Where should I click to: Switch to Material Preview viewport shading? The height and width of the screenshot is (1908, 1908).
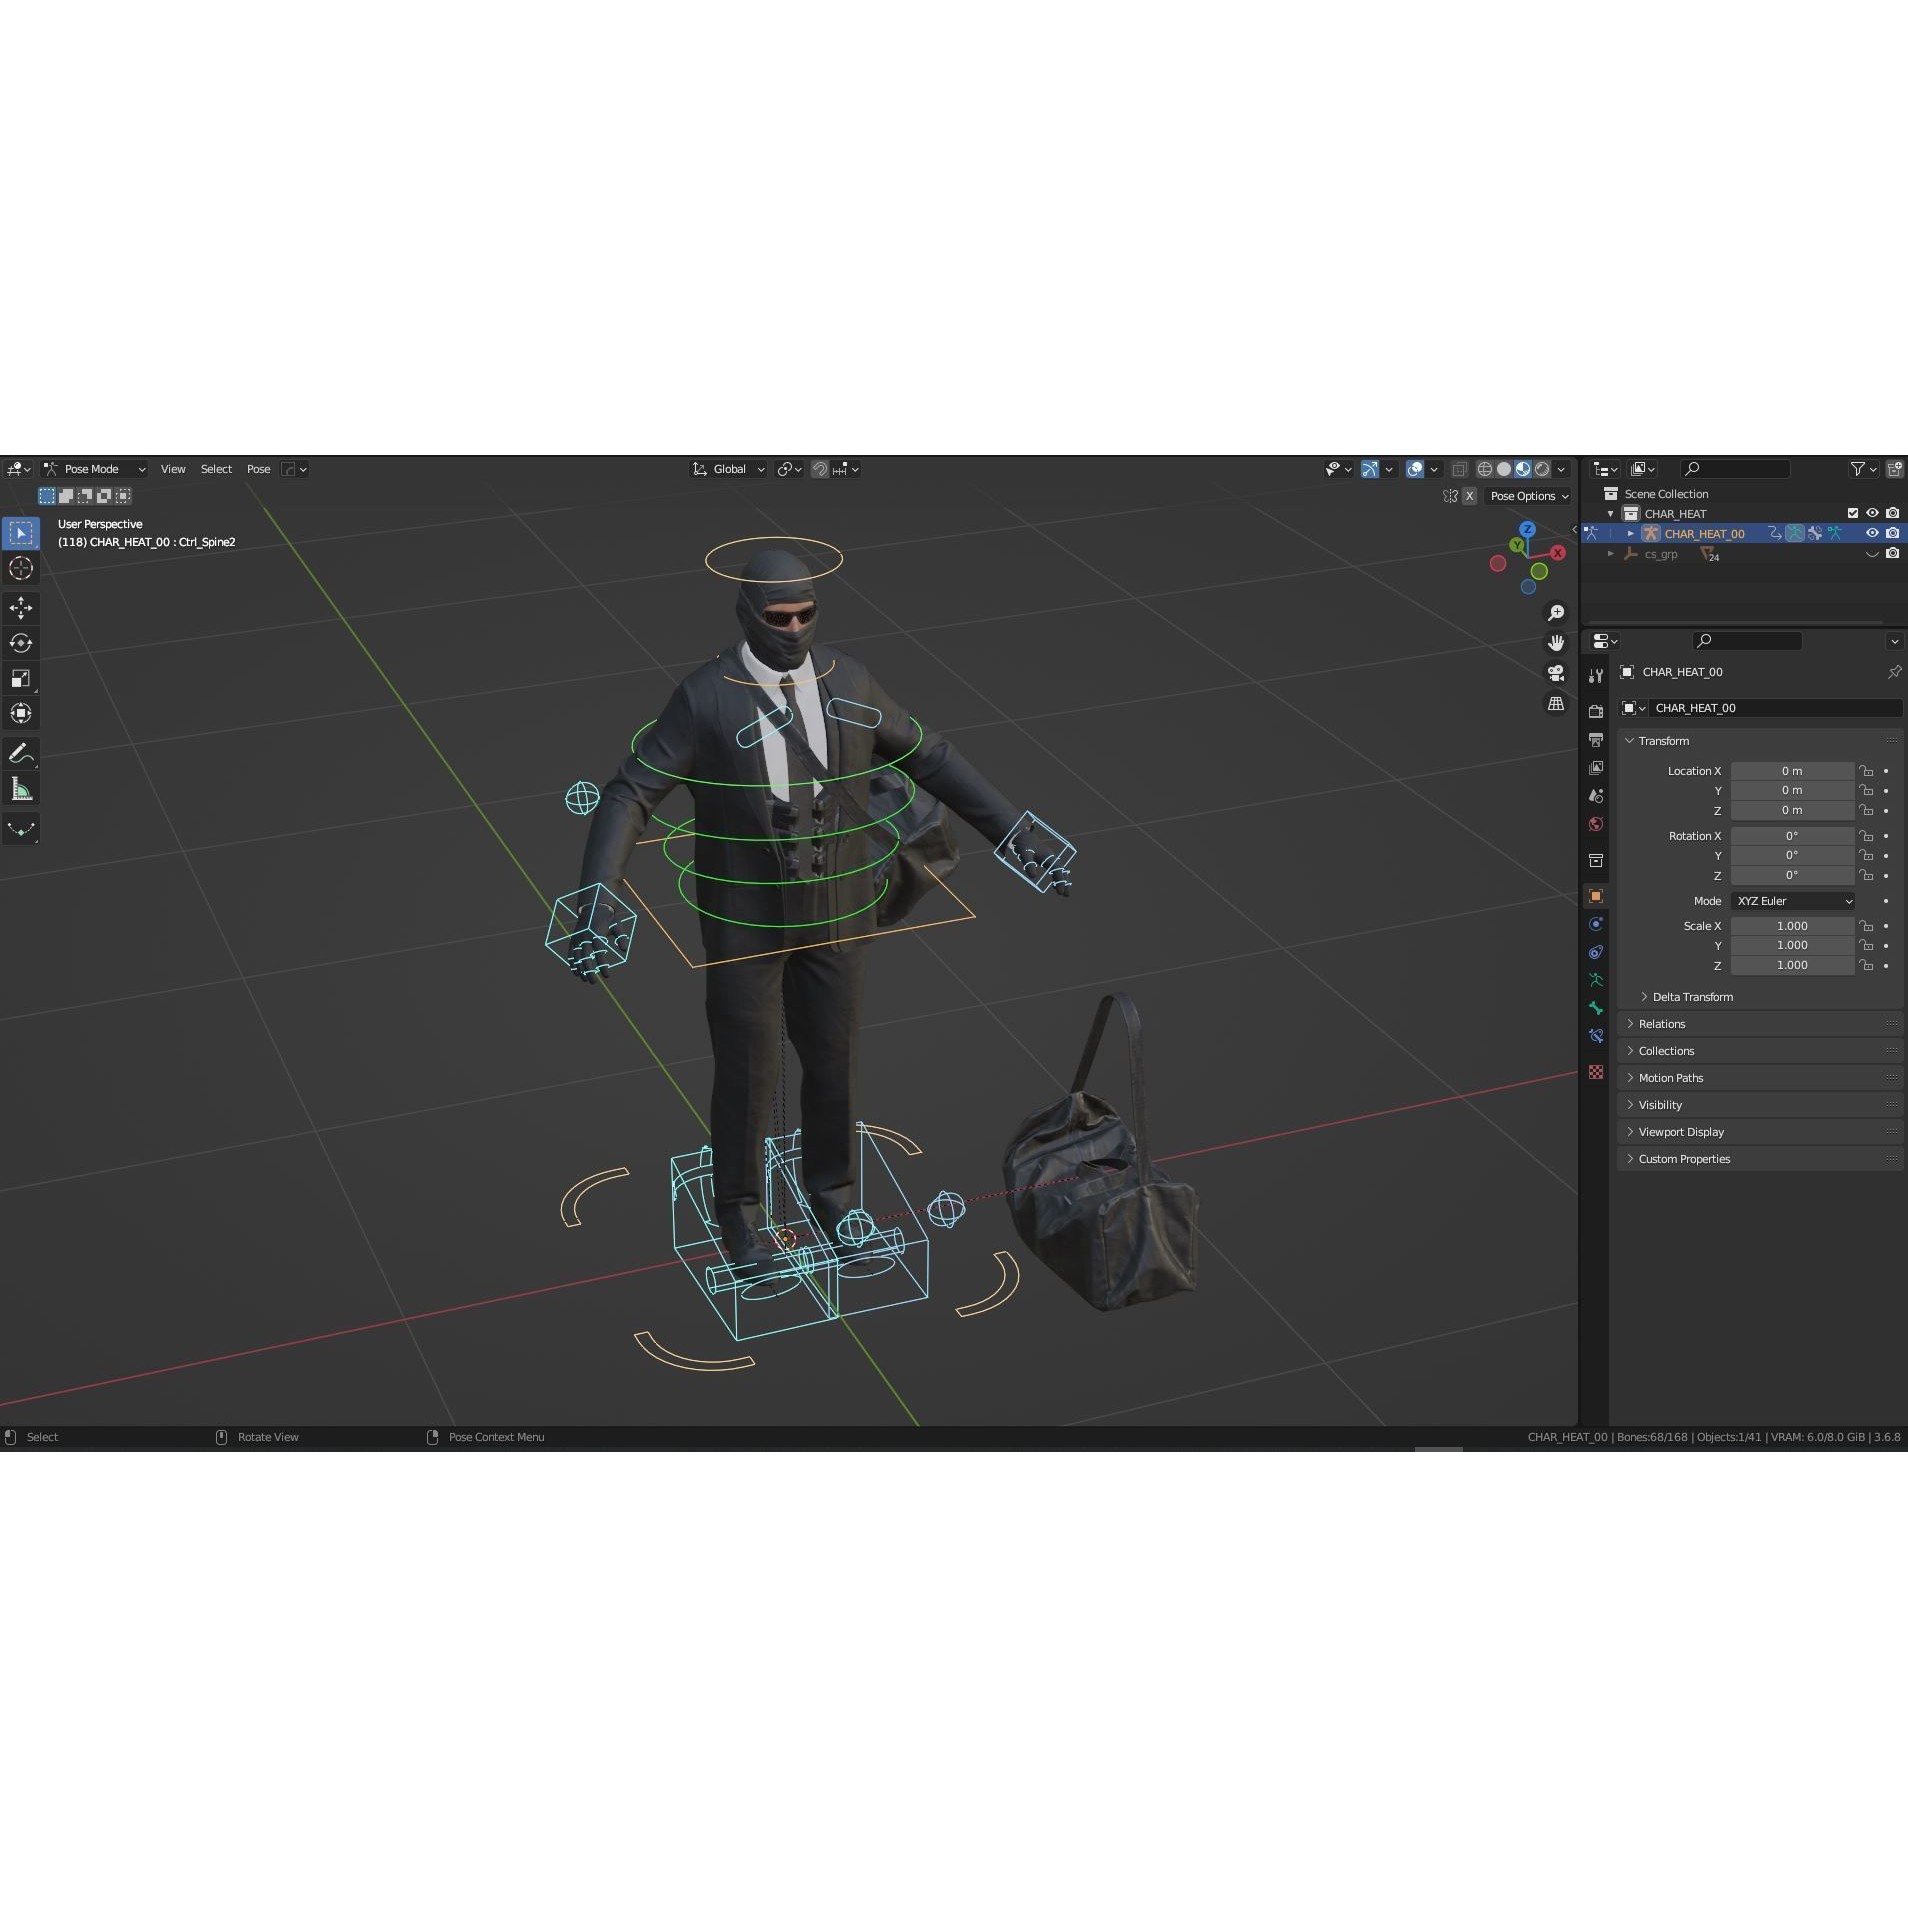click(x=1522, y=469)
